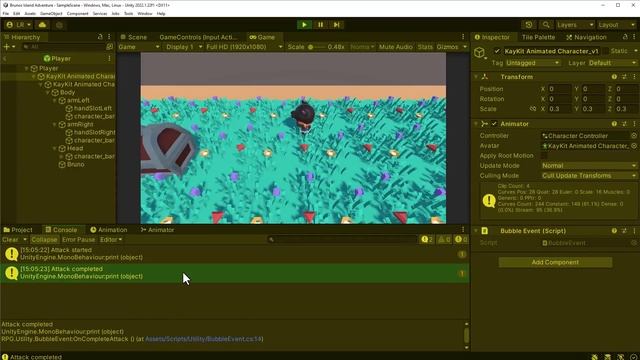The width and height of the screenshot is (640, 360).
Task: Toggle Gizmos in Game view
Action: coord(447,47)
